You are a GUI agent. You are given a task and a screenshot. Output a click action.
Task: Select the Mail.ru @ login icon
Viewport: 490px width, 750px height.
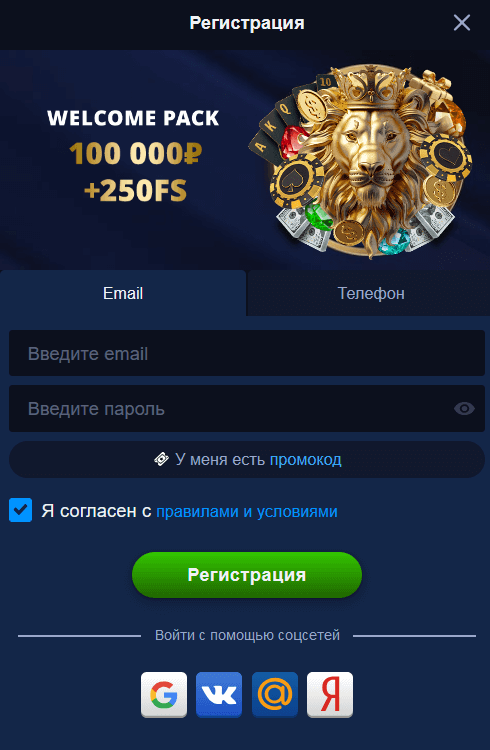pos(275,694)
